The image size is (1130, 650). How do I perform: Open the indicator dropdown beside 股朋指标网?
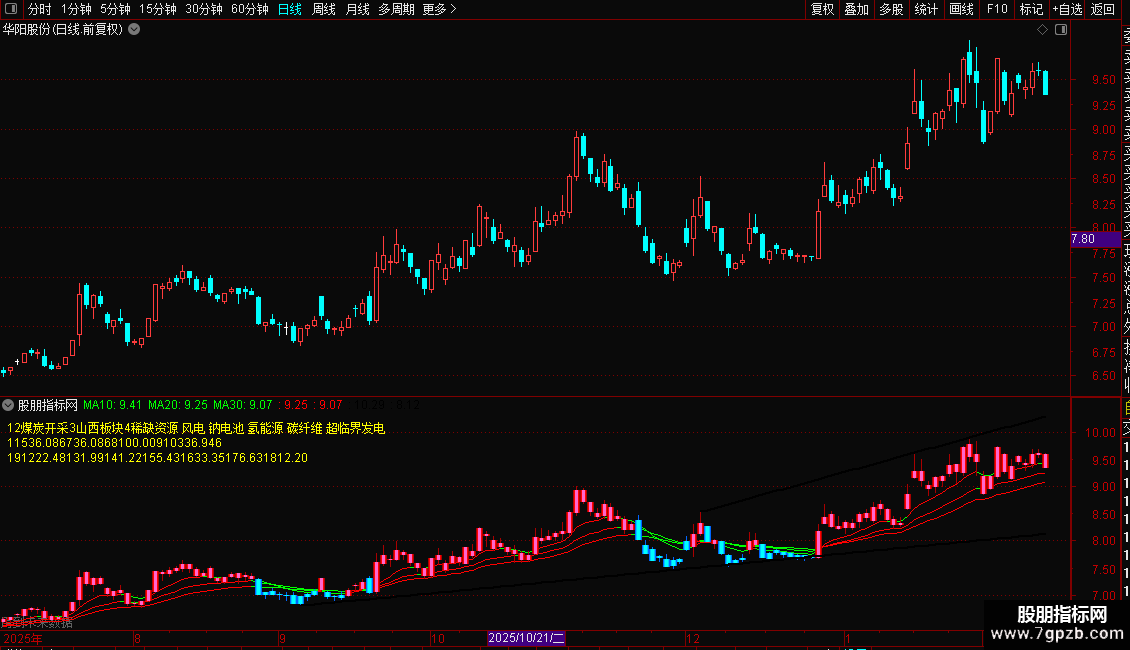click(8, 405)
